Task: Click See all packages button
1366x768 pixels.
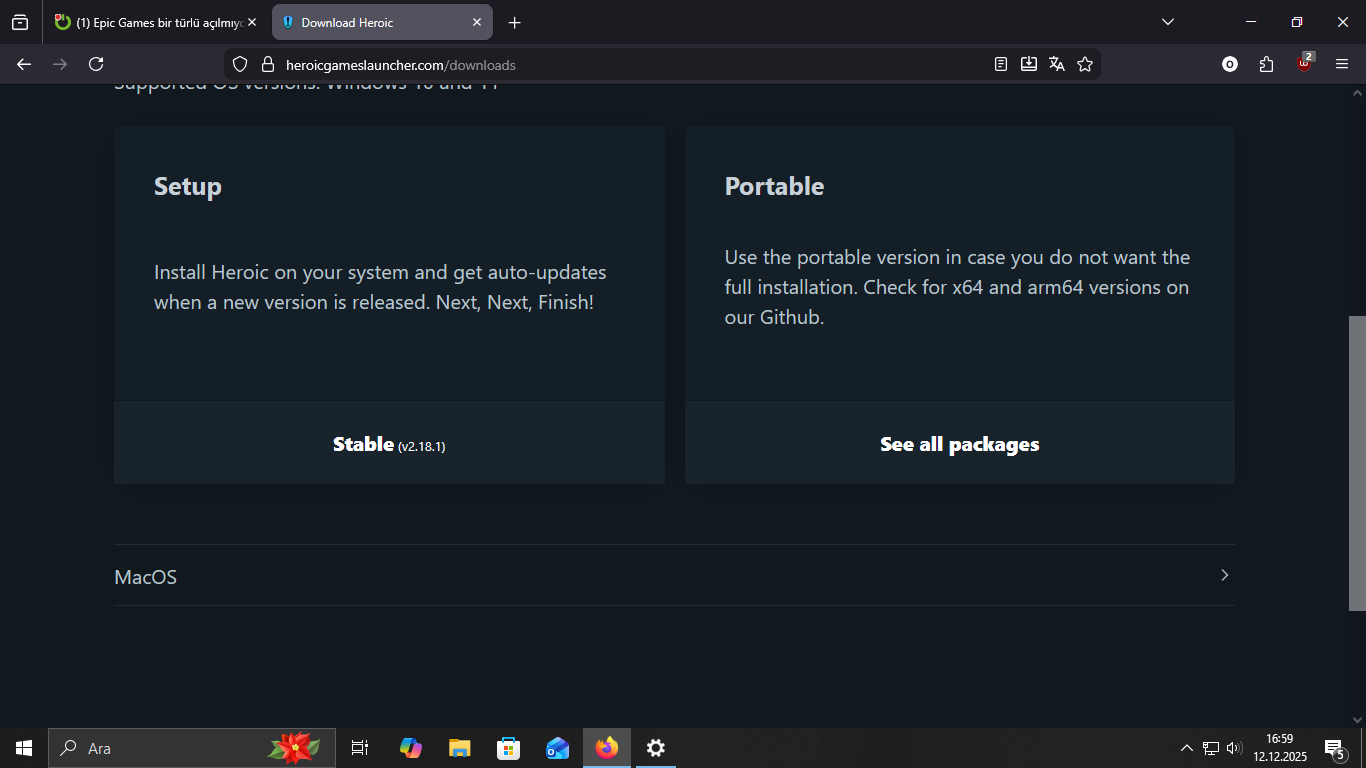Action: tap(960, 444)
